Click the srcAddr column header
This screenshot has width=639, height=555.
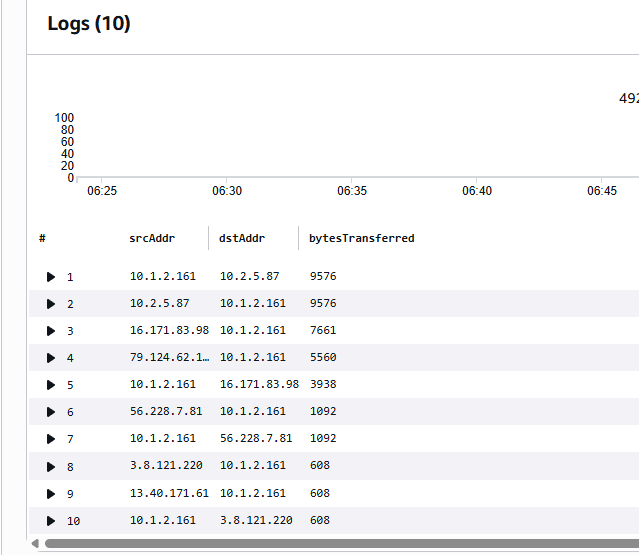tap(151, 238)
